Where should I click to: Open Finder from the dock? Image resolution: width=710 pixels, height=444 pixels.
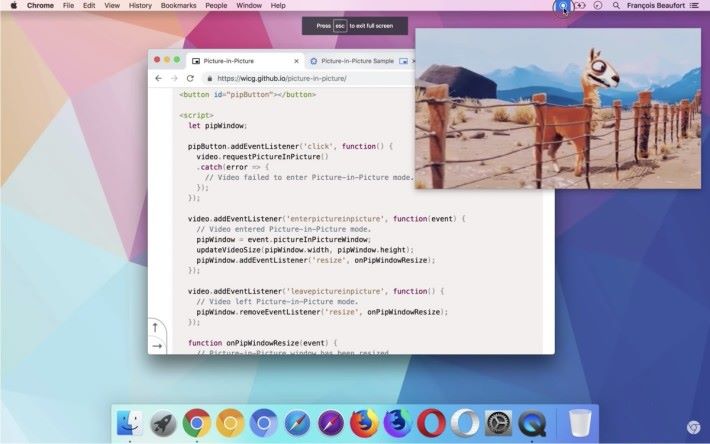click(130, 423)
